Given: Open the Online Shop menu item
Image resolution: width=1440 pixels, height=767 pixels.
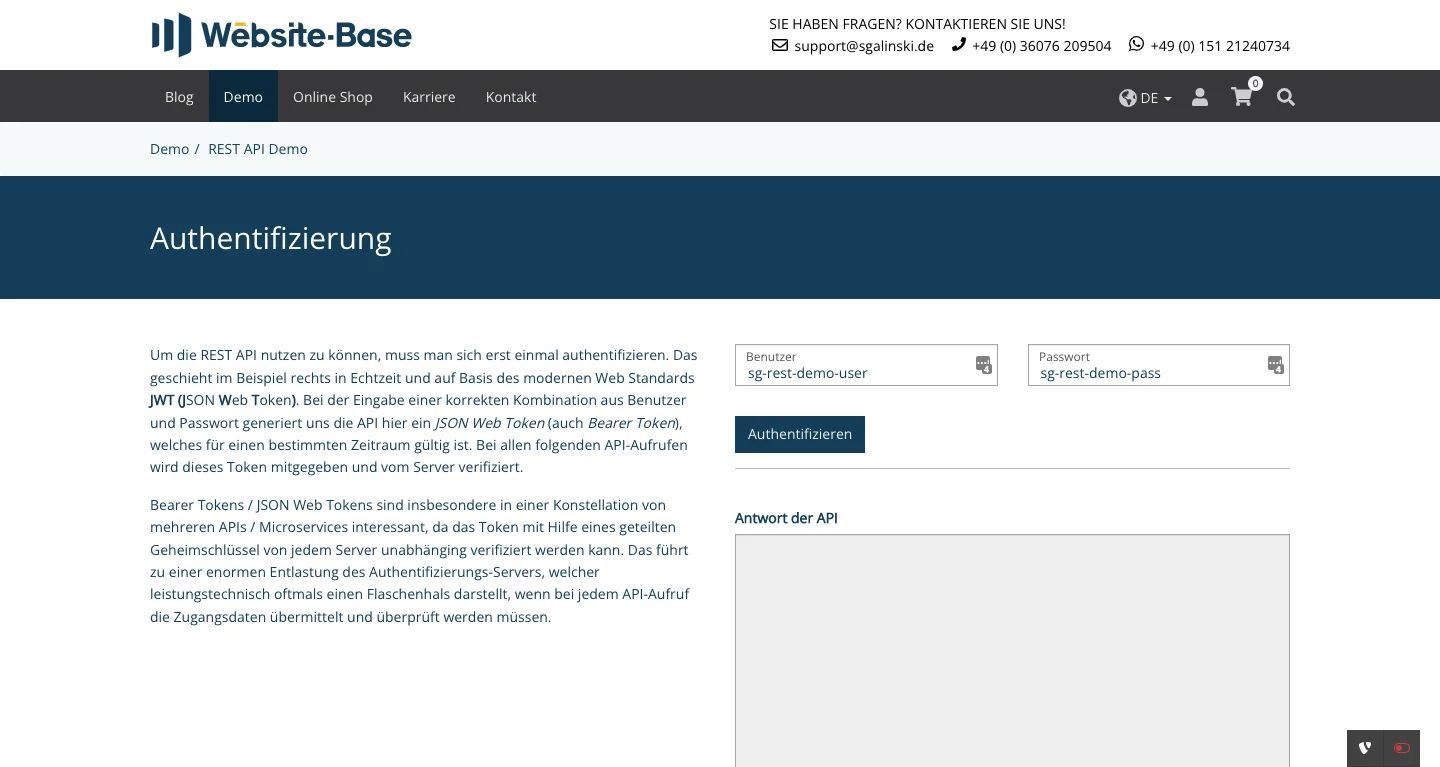Looking at the screenshot, I should (x=333, y=97).
